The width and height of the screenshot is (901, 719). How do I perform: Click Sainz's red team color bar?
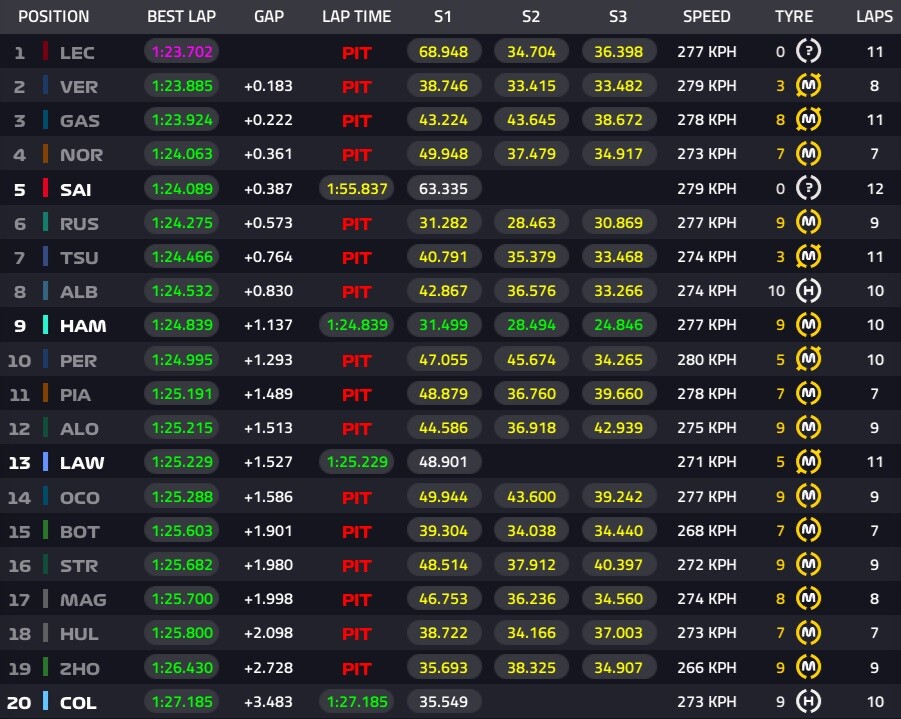point(45,189)
